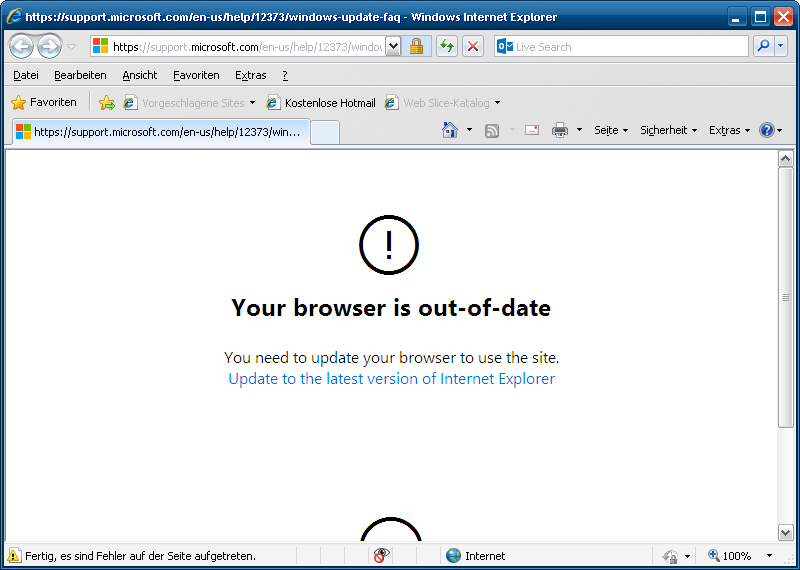Open the Seite command bar menu
This screenshot has width=800, height=570.
click(x=611, y=131)
